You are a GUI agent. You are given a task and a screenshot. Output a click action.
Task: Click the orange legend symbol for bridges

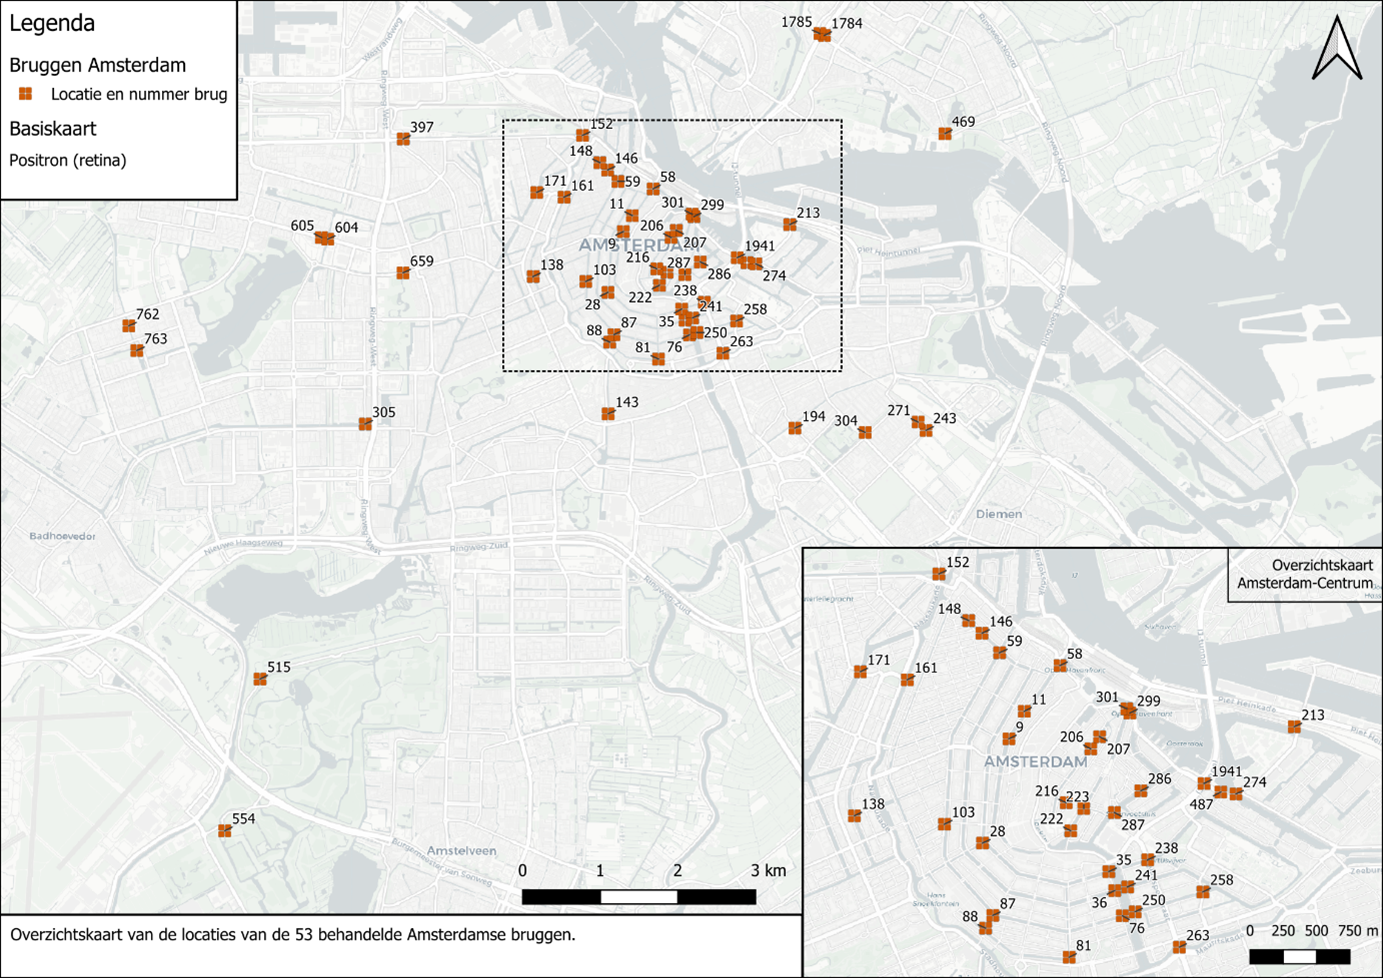[x=26, y=94]
